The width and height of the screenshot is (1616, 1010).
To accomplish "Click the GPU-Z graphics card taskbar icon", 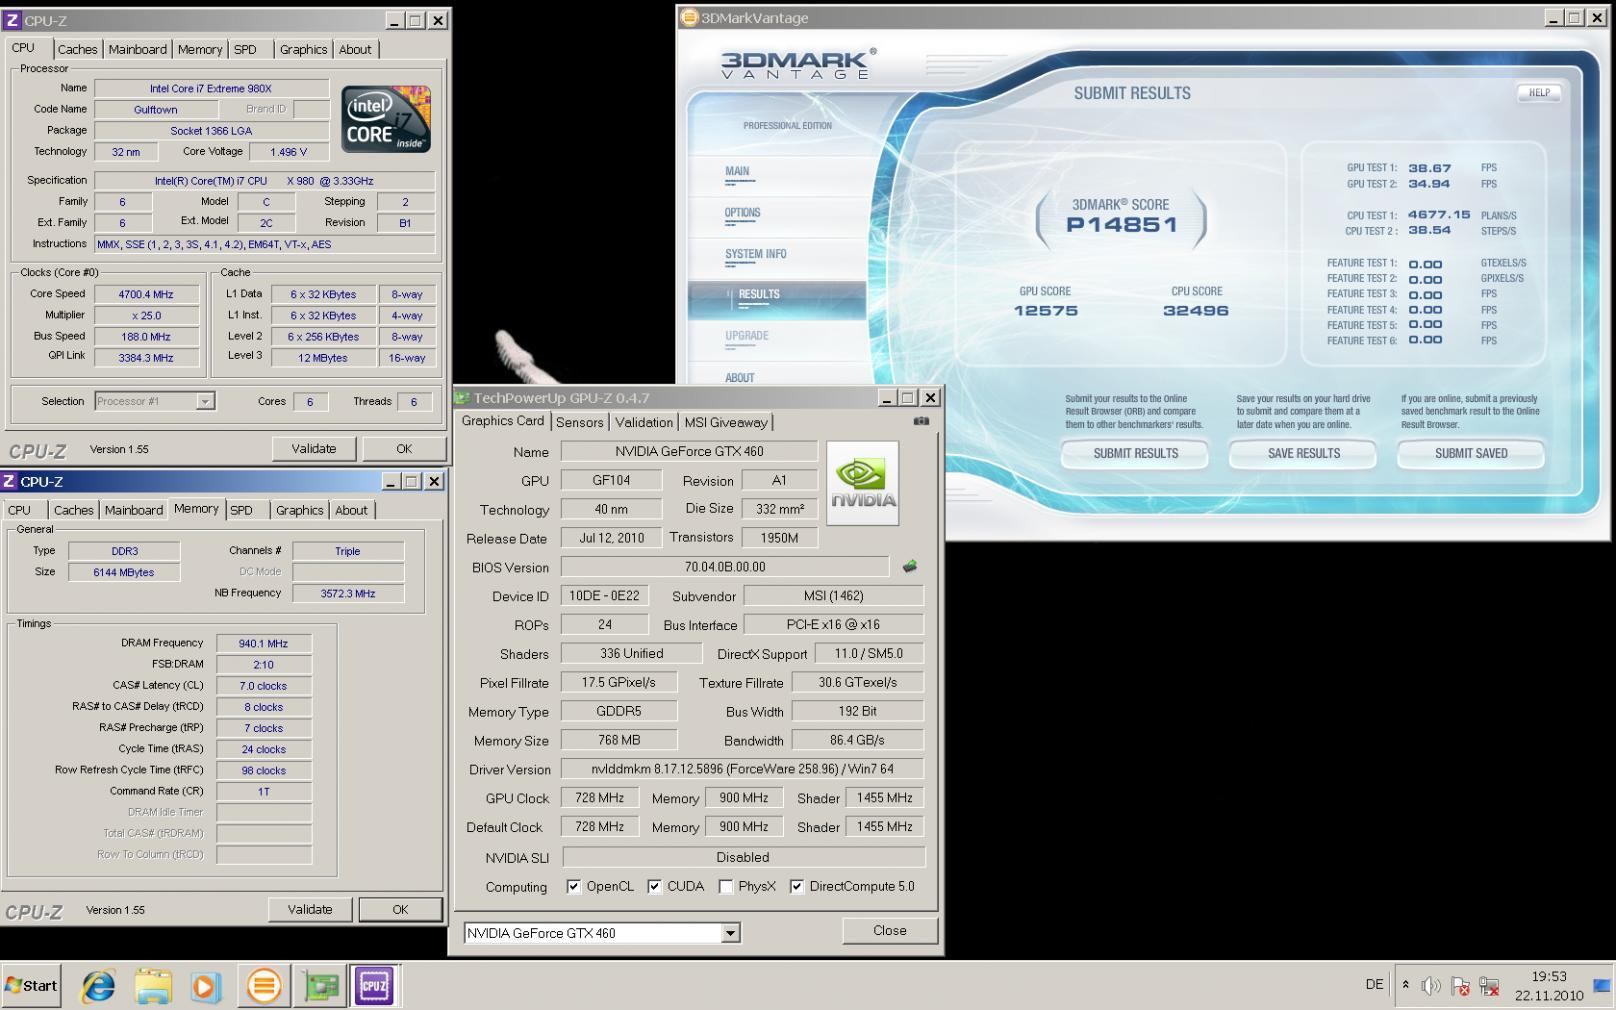I will [x=320, y=986].
